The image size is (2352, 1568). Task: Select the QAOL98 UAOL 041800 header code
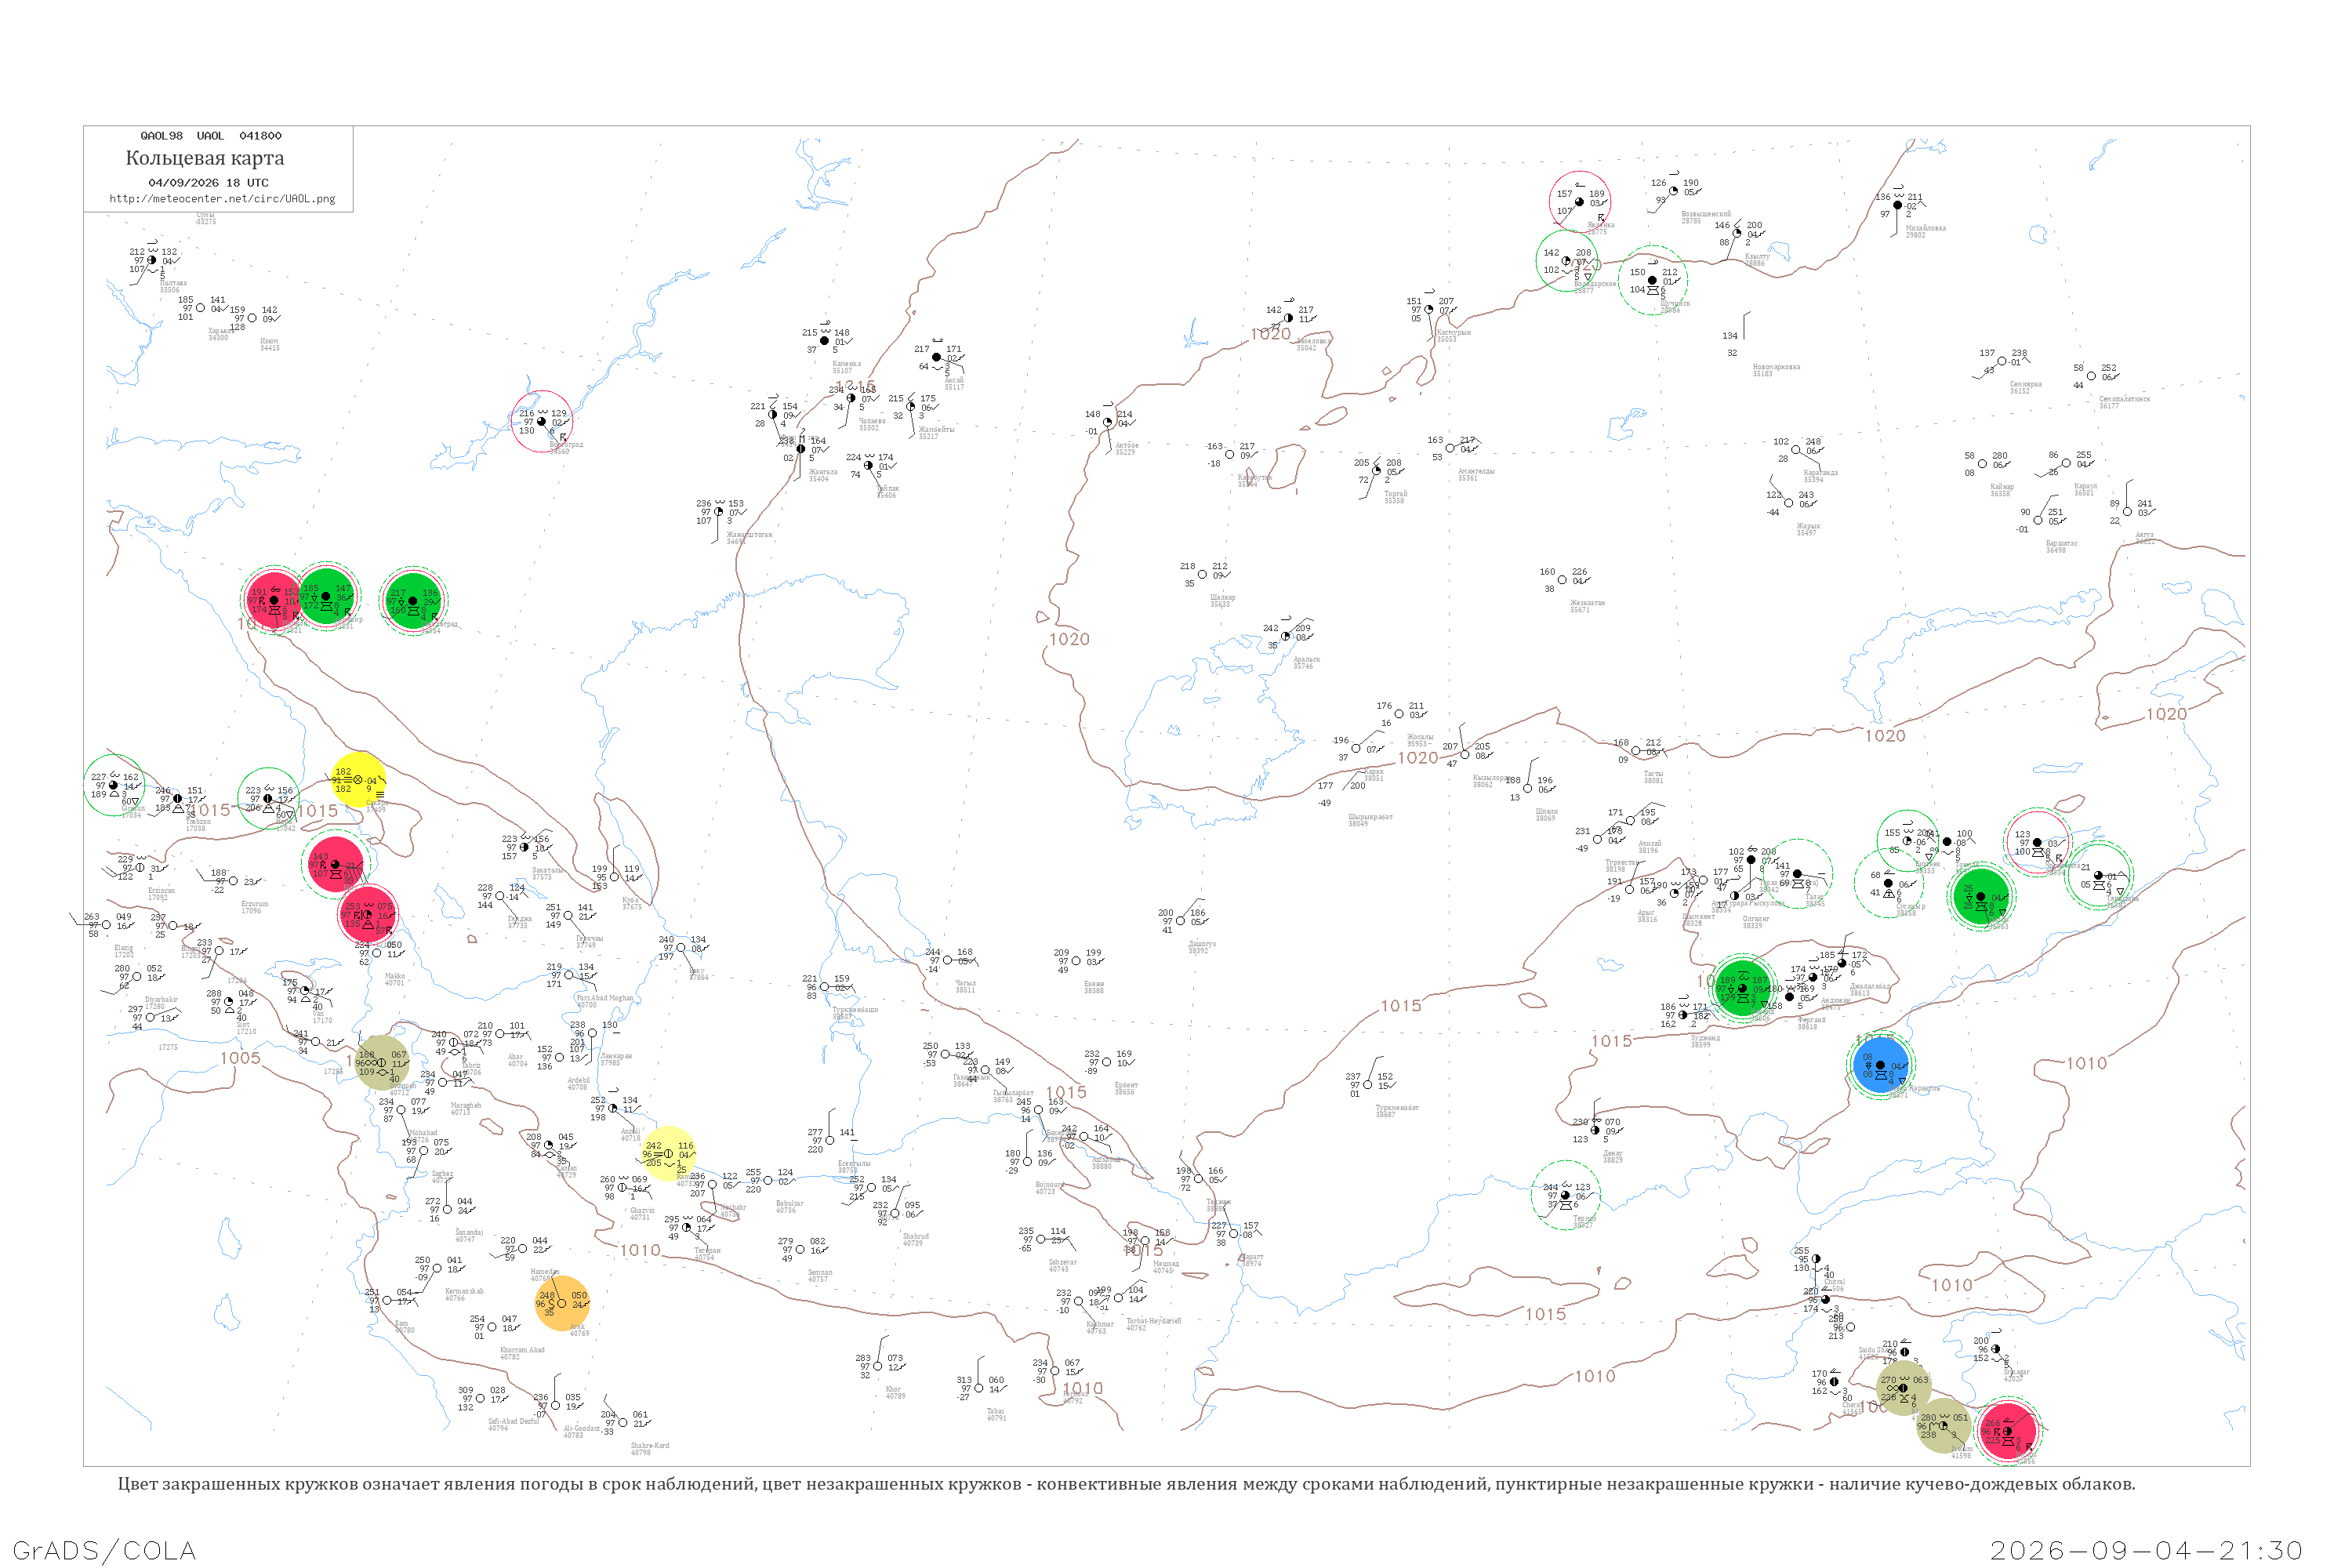(211, 136)
